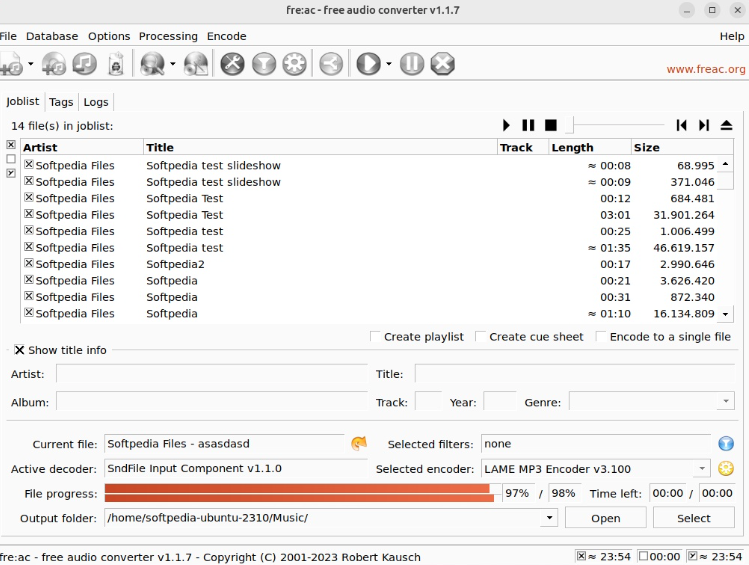Image resolution: width=749 pixels, height=565 pixels.
Task: Click the orange skip current file arrow icon
Action: (x=359, y=444)
